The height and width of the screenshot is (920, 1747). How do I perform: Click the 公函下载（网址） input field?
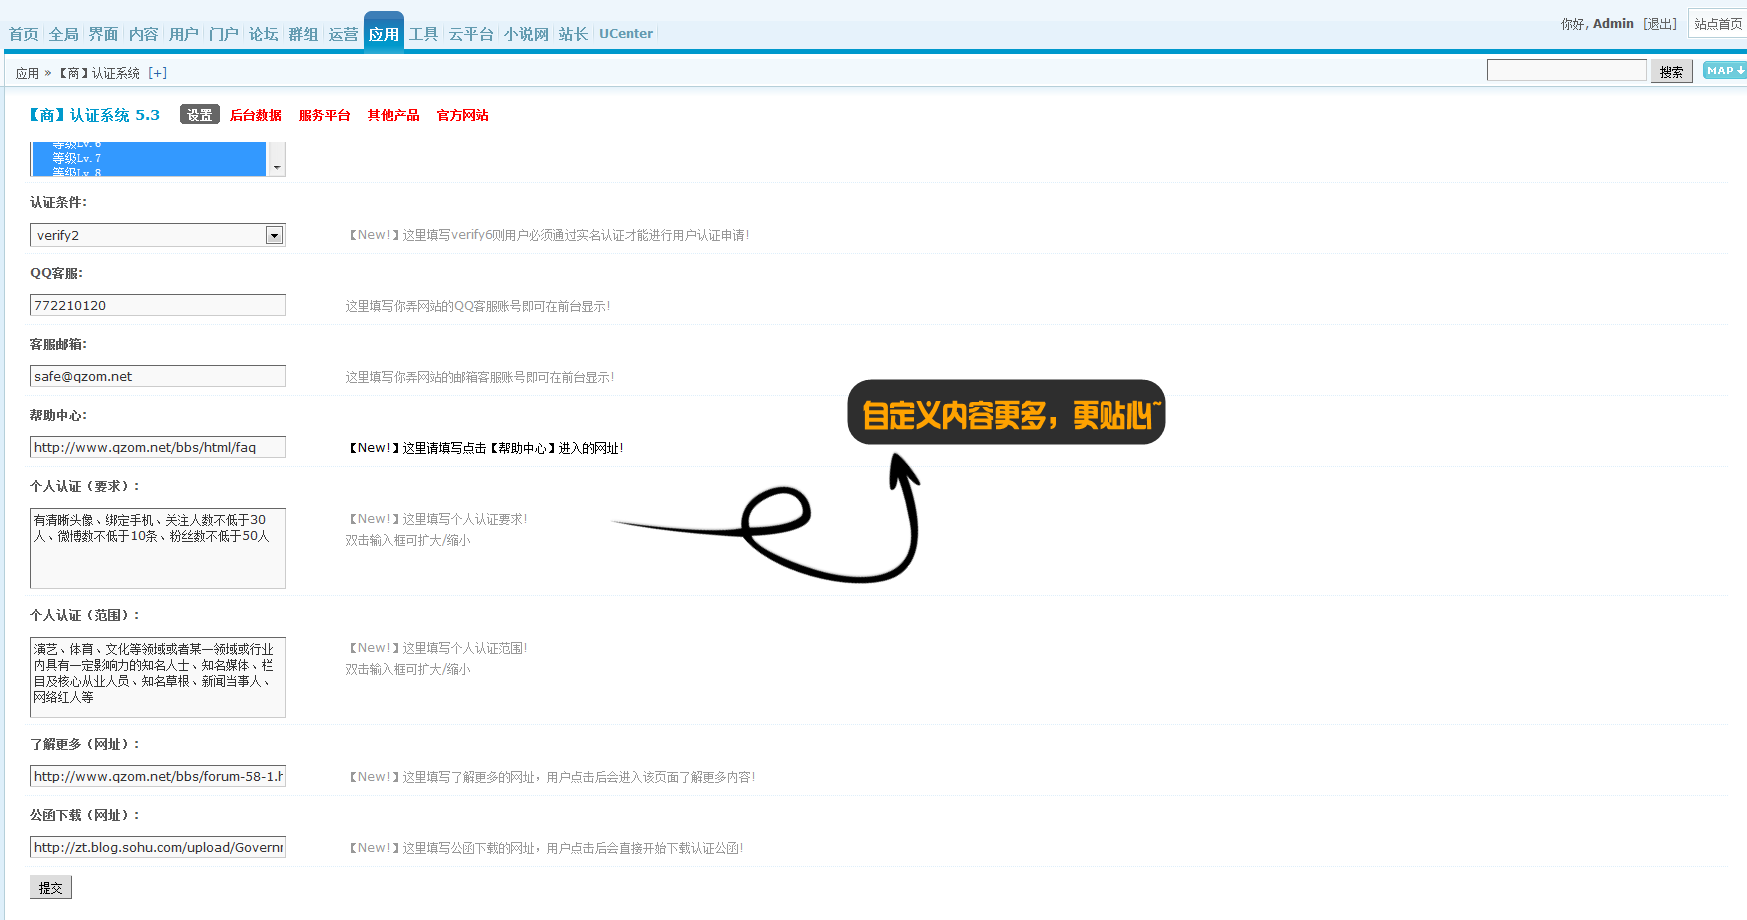[x=158, y=847]
